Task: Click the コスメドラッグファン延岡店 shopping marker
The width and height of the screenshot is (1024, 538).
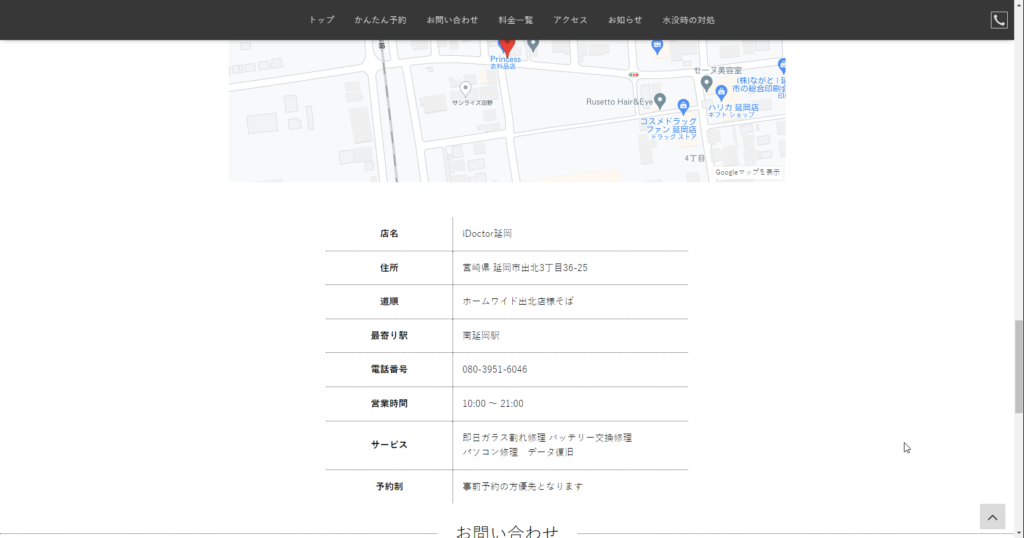Action: click(683, 106)
